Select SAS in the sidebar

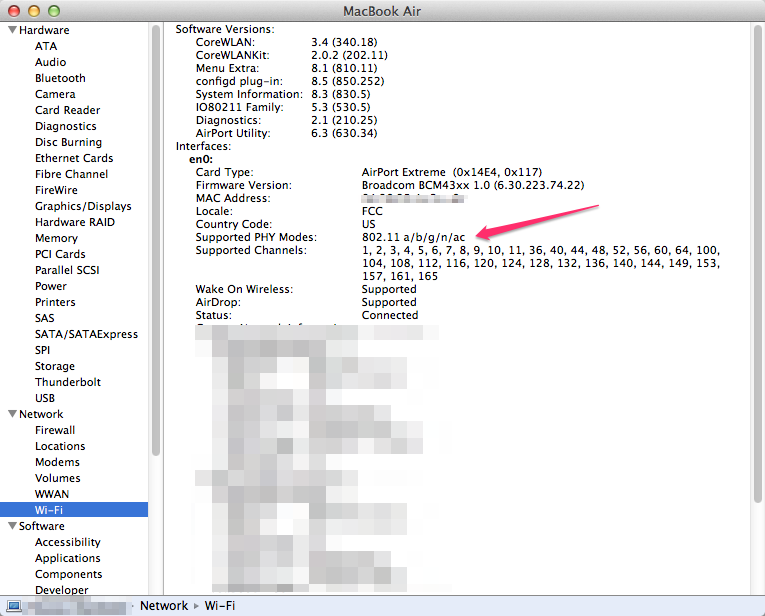pyautogui.click(x=44, y=318)
